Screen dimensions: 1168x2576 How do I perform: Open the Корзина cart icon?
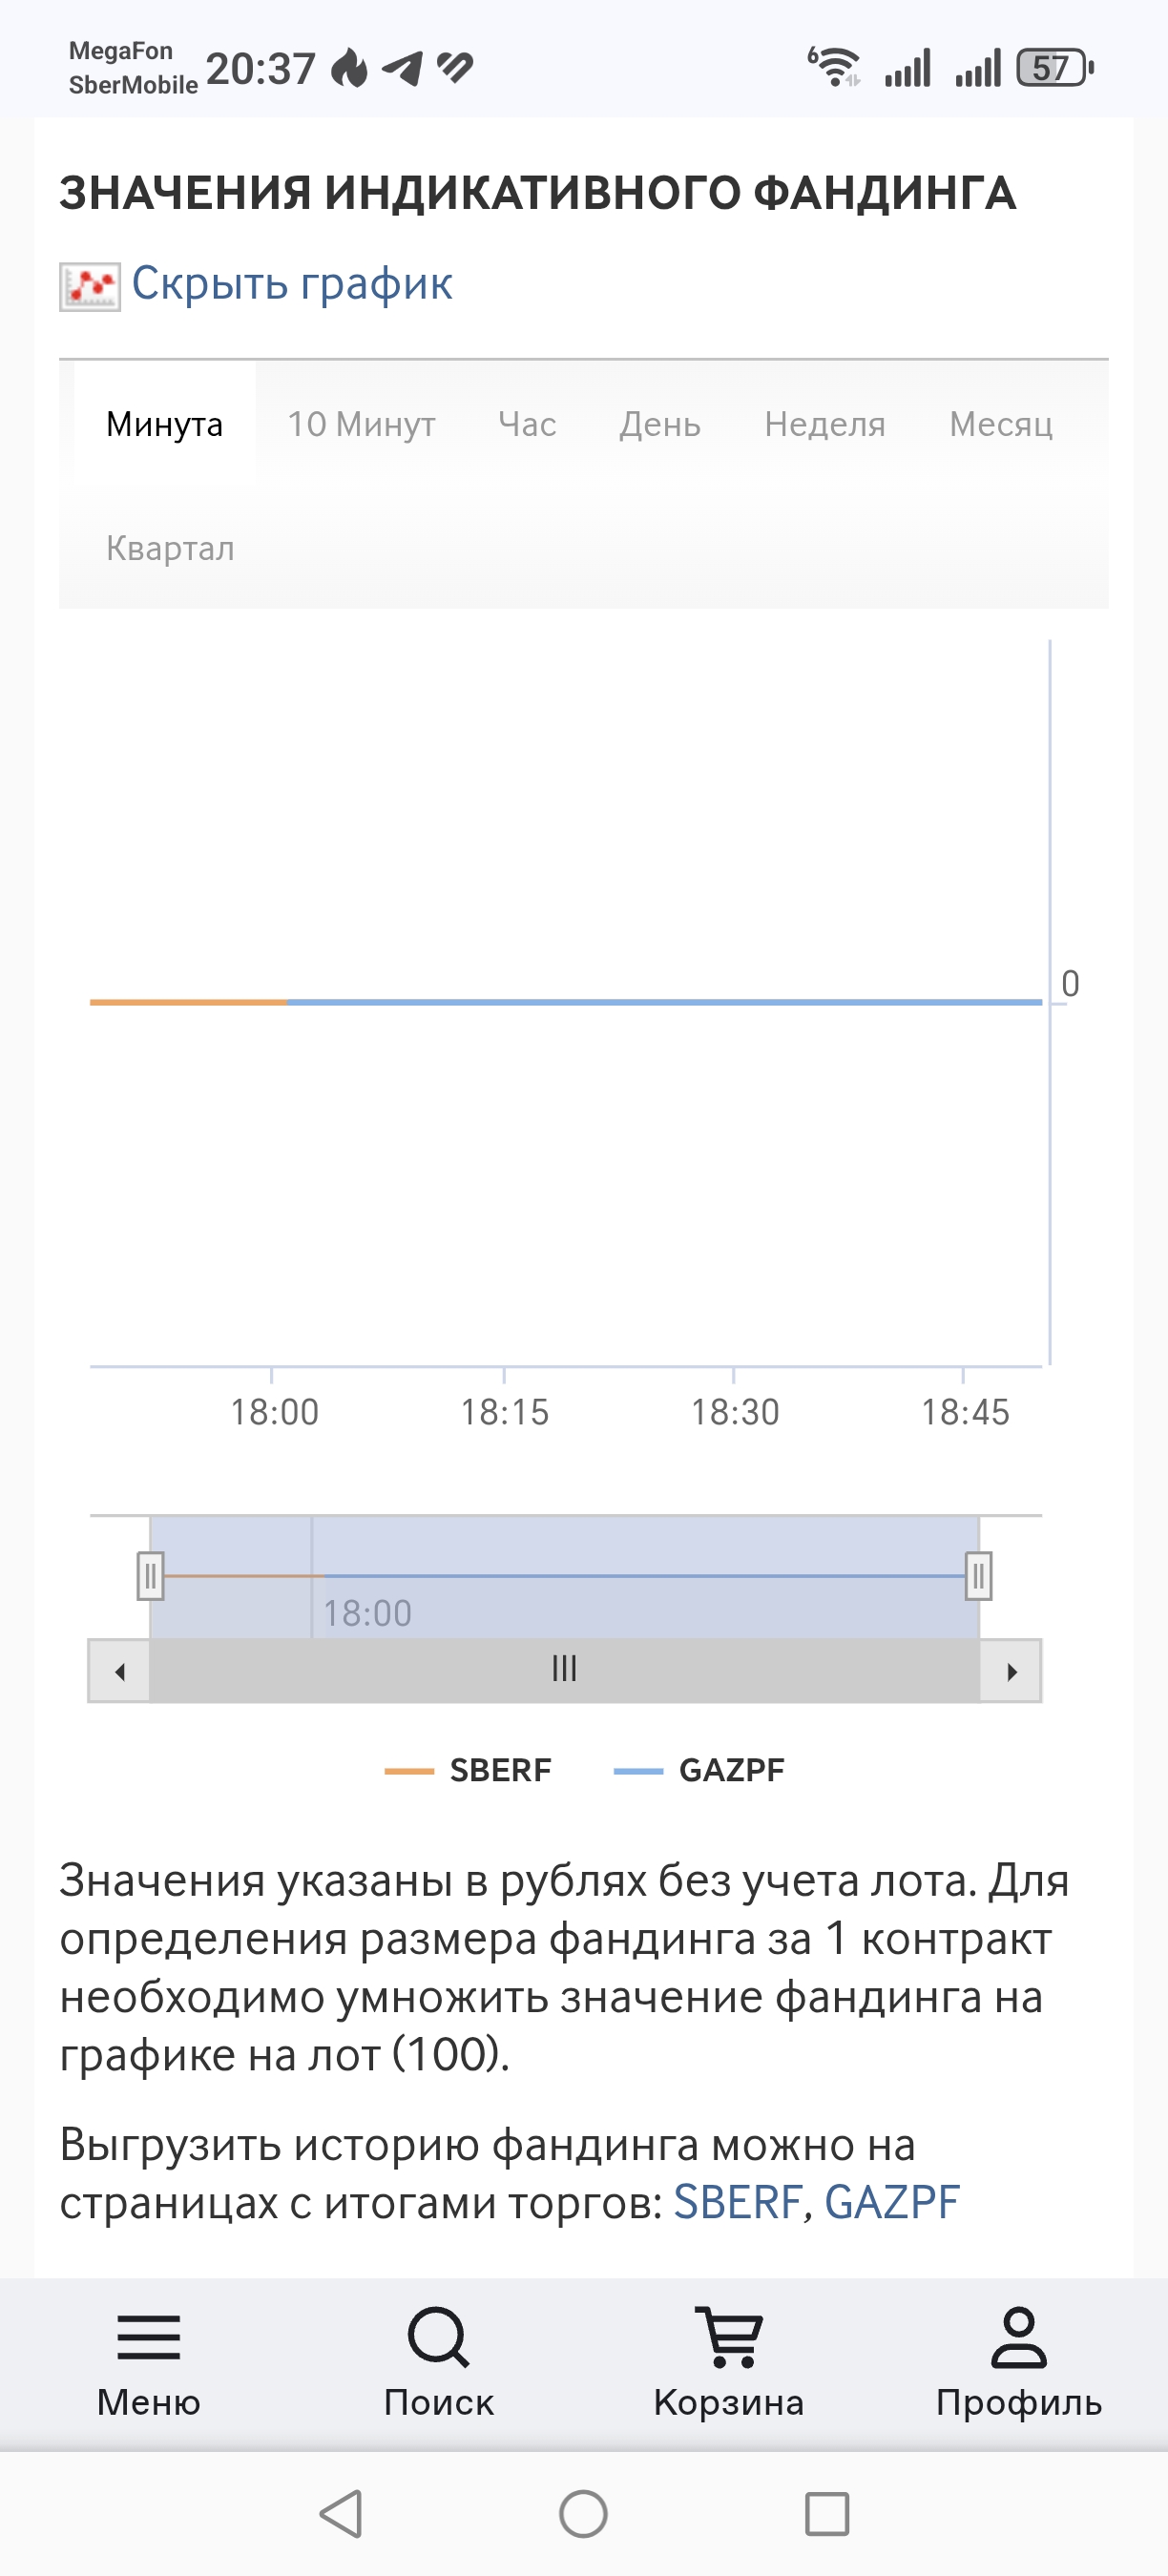pos(729,2338)
